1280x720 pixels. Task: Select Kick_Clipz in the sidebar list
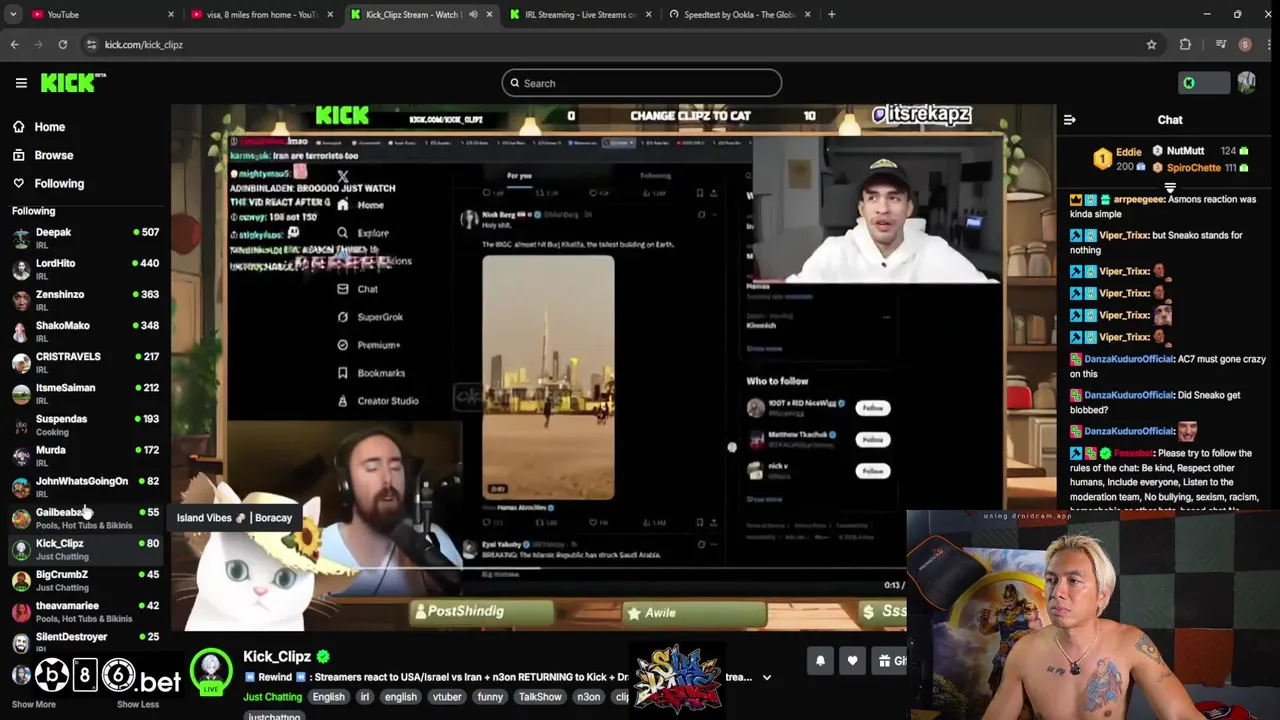click(85, 549)
